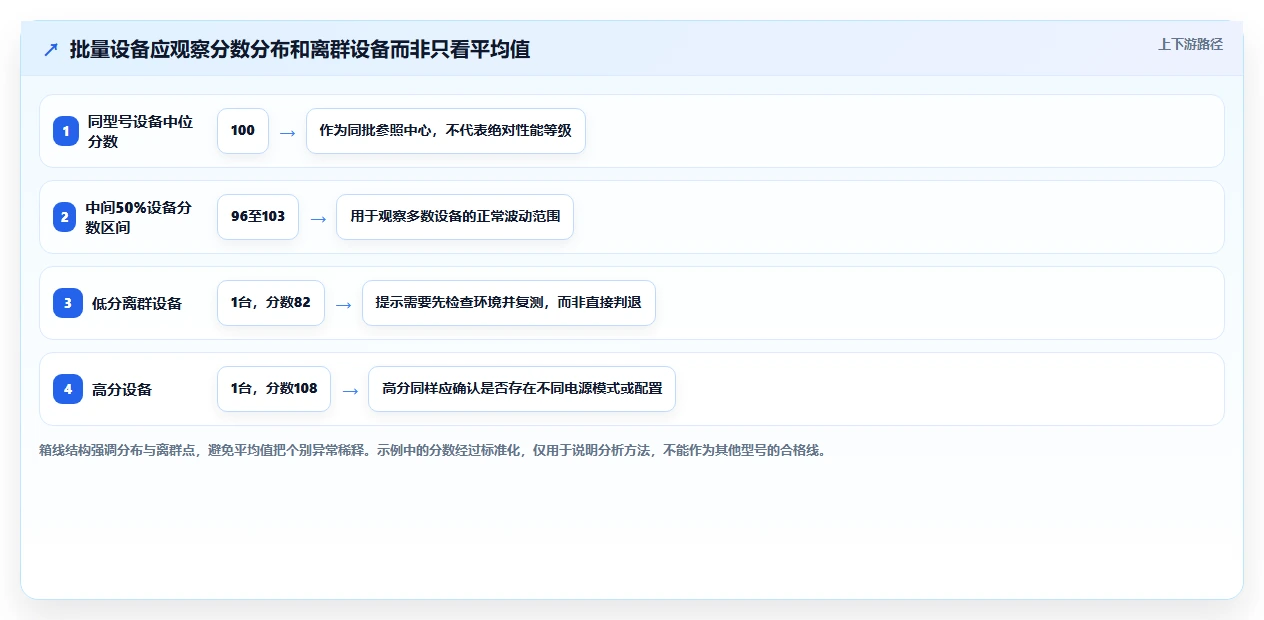Click the arrow after 1台，分数82
Image resolution: width=1264 pixels, height=620 pixels.
click(x=343, y=304)
